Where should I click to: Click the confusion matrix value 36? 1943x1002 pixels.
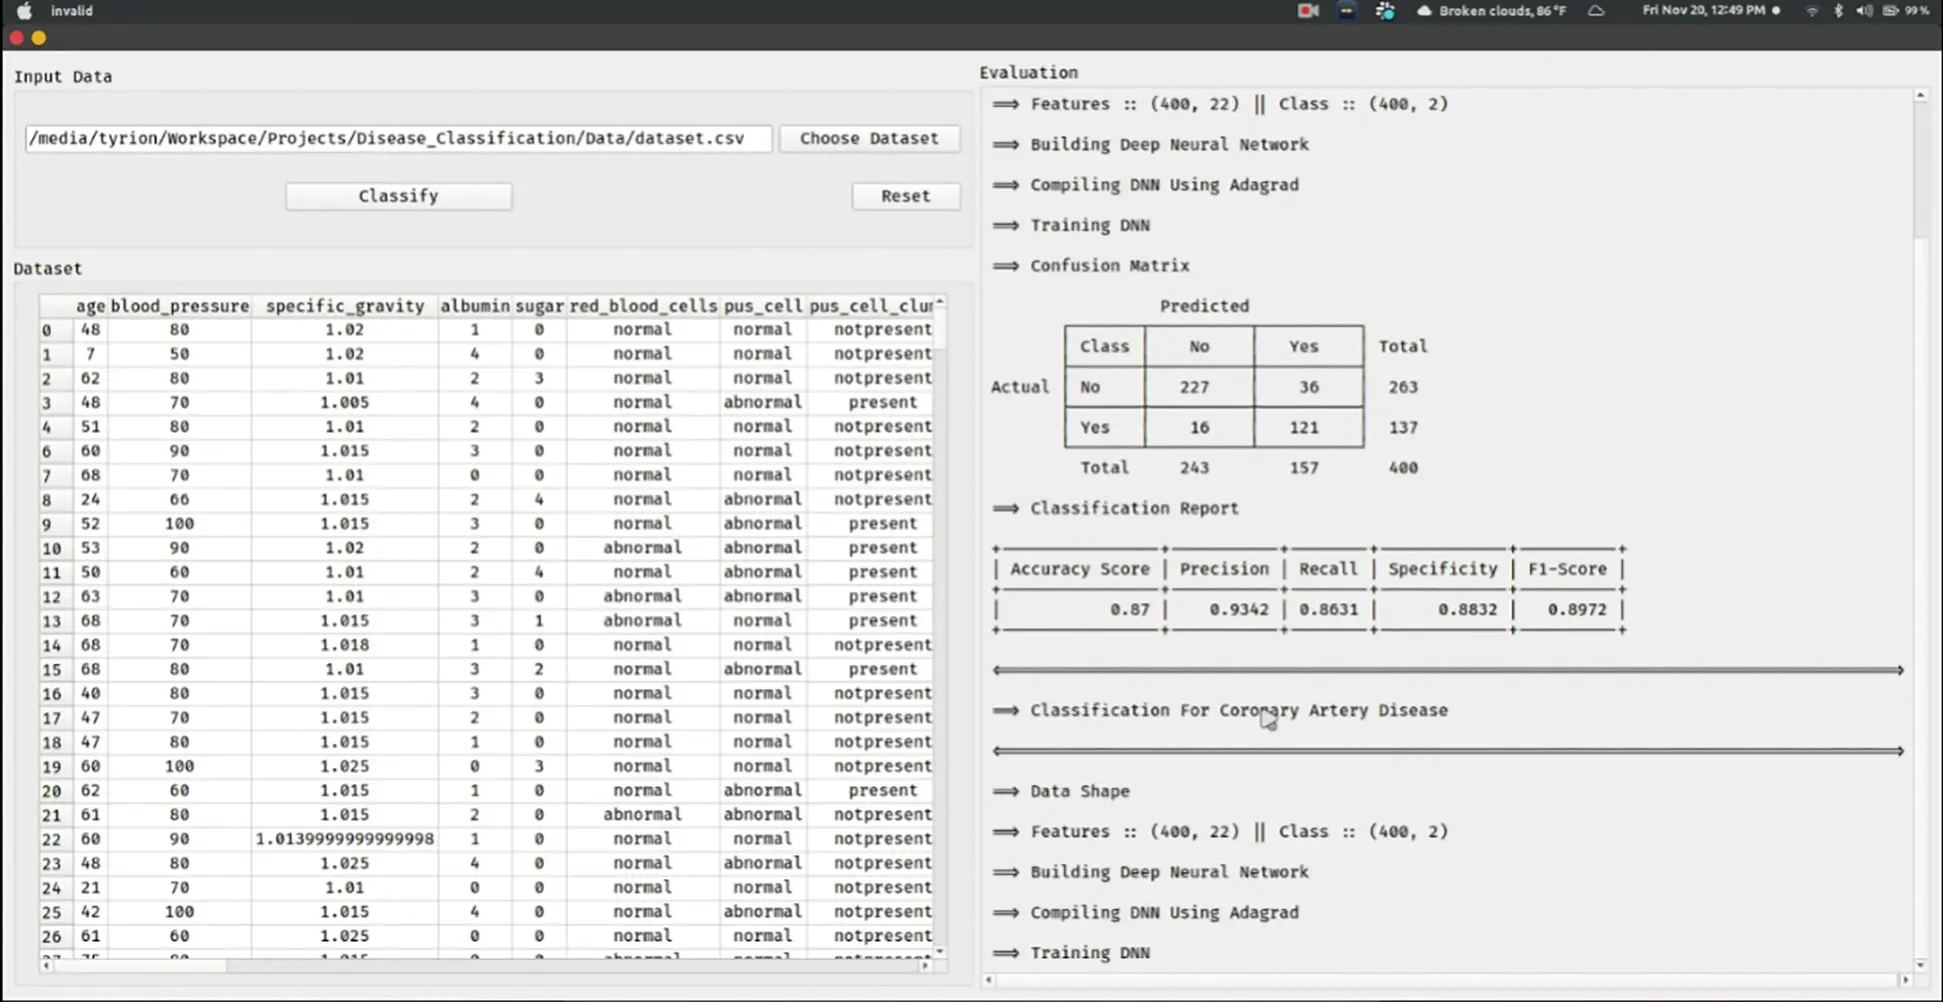[x=1309, y=387]
